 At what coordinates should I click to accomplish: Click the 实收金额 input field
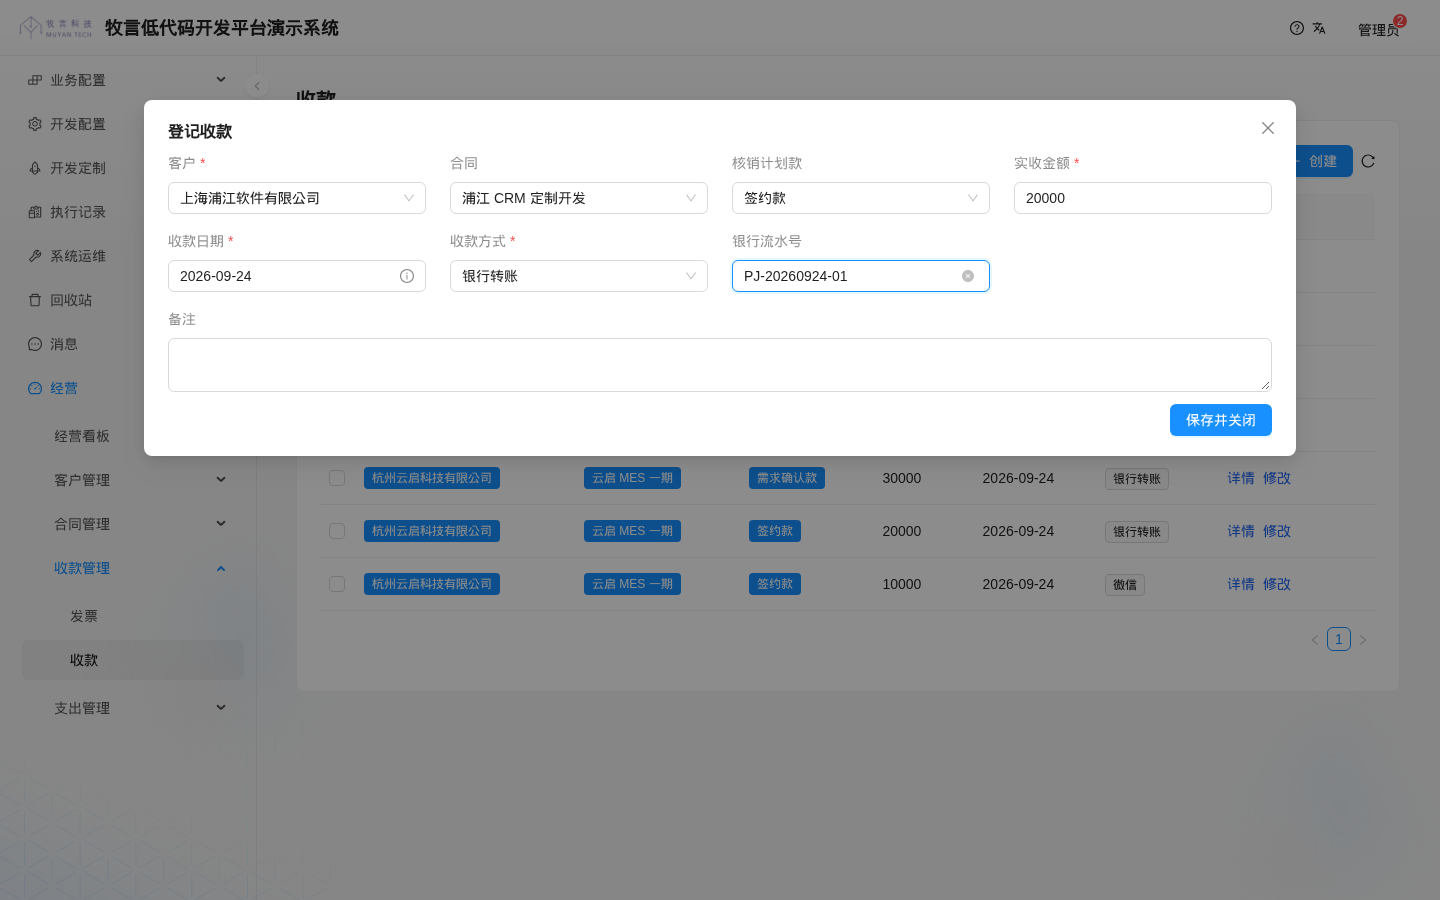pos(1143,198)
